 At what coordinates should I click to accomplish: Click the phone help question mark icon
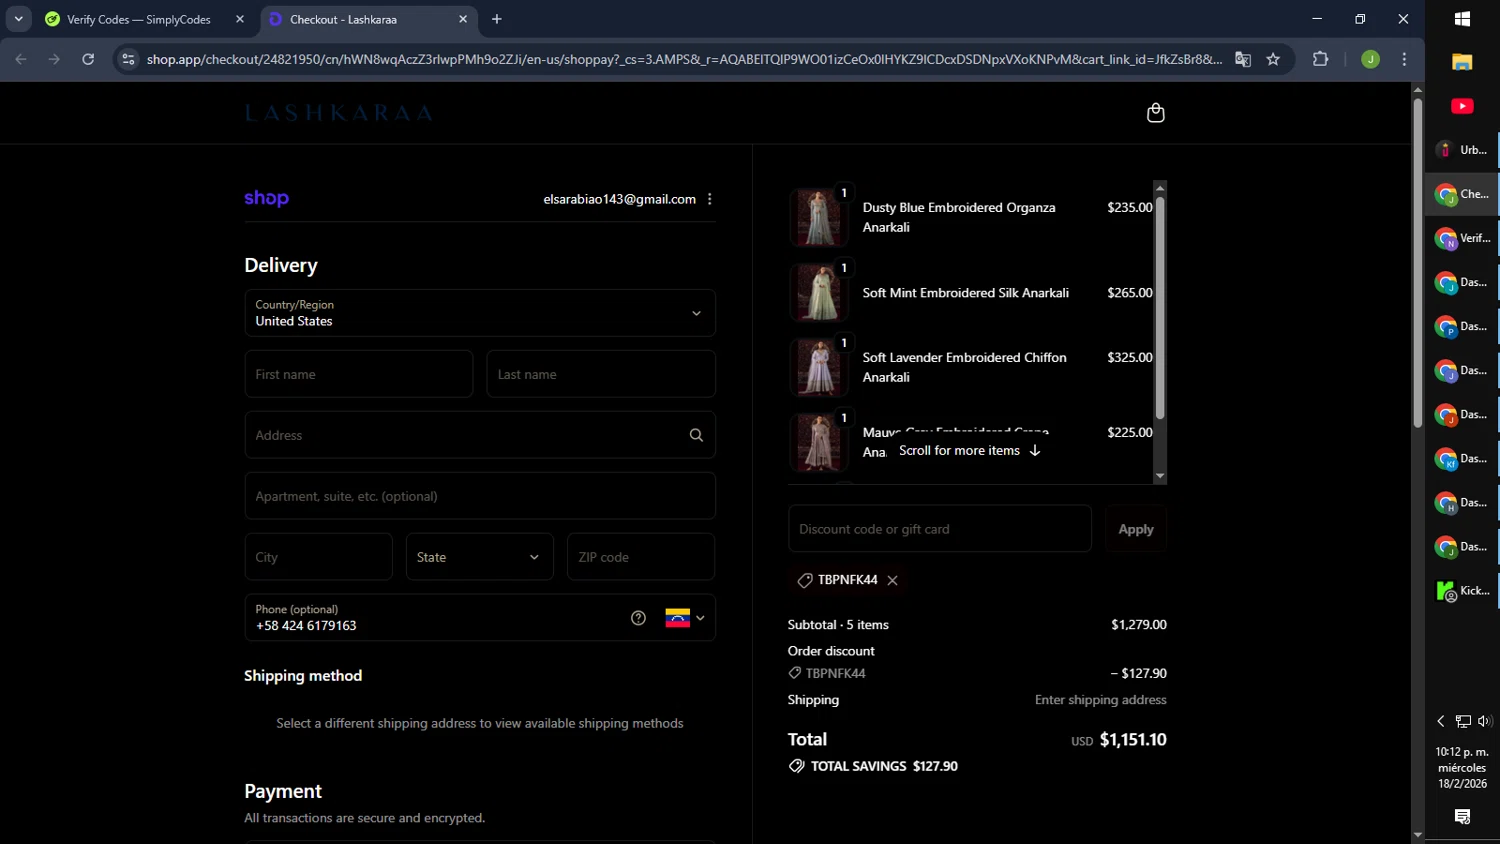(x=638, y=618)
